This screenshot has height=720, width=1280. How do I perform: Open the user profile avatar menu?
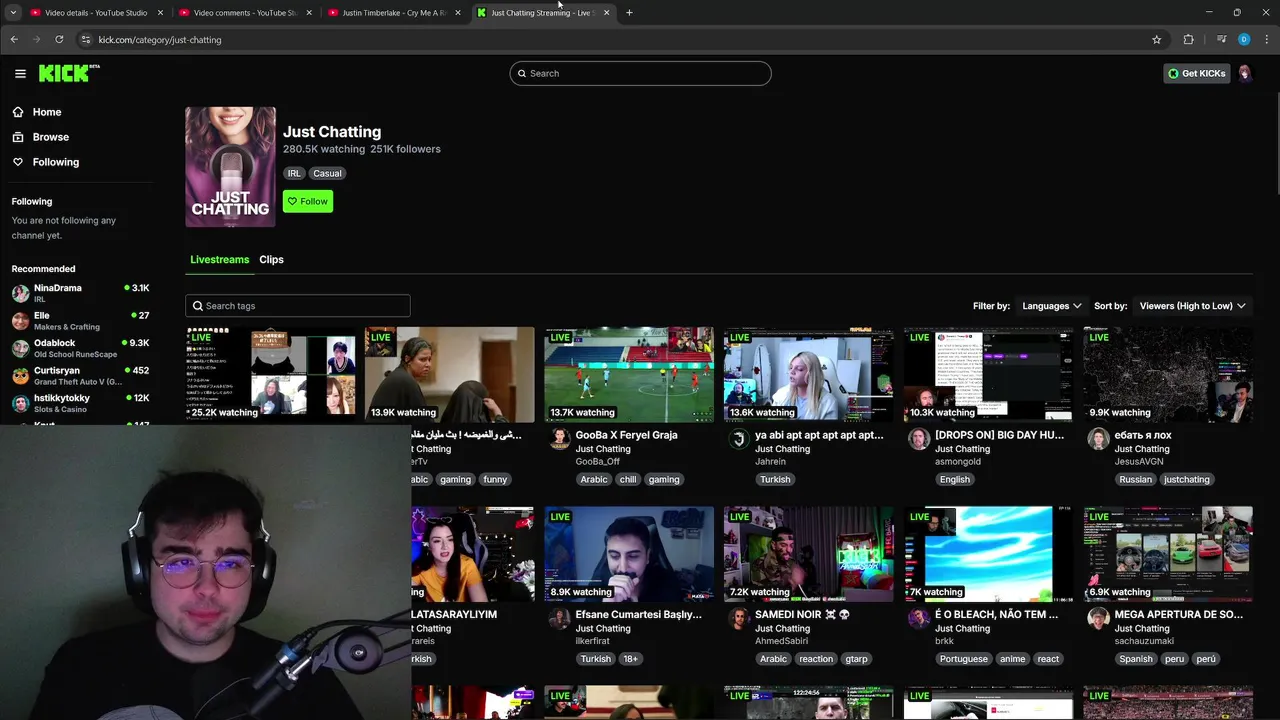click(1245, 73)
